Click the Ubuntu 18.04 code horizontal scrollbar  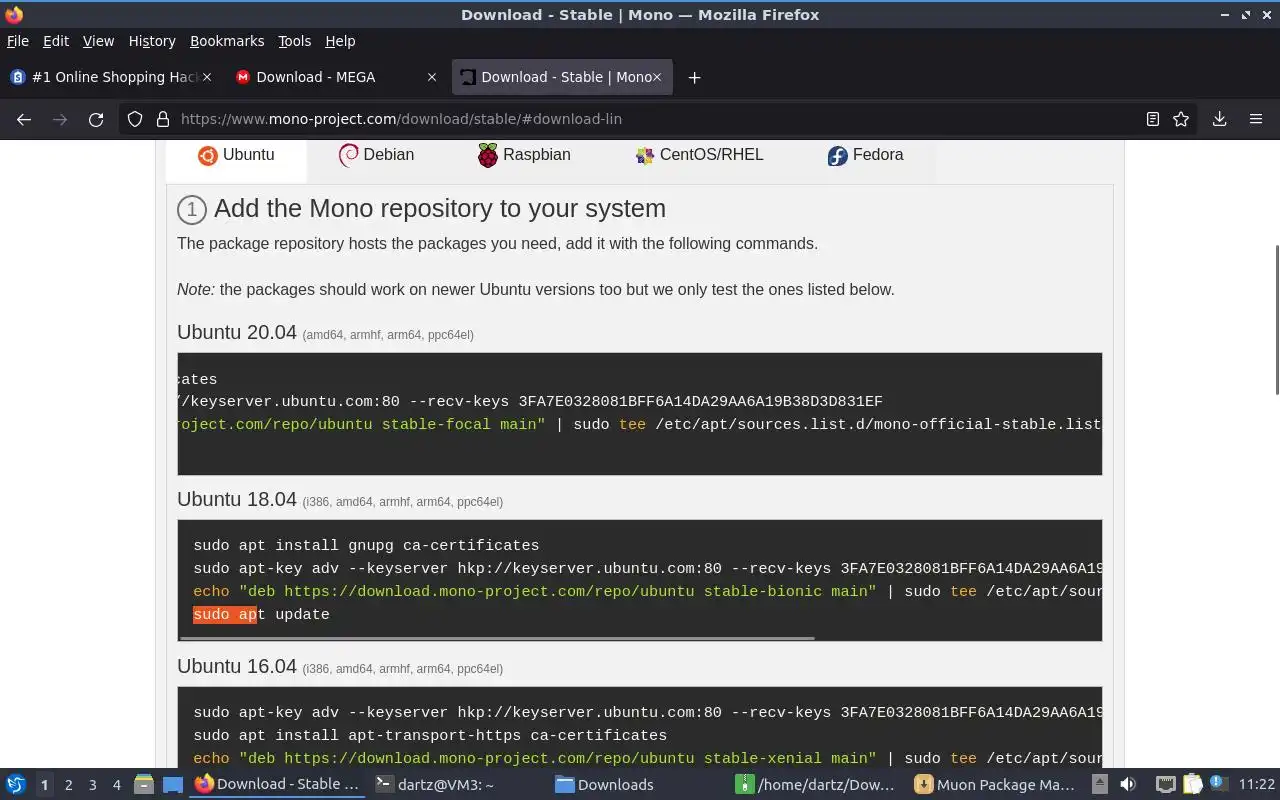(497, 637)
